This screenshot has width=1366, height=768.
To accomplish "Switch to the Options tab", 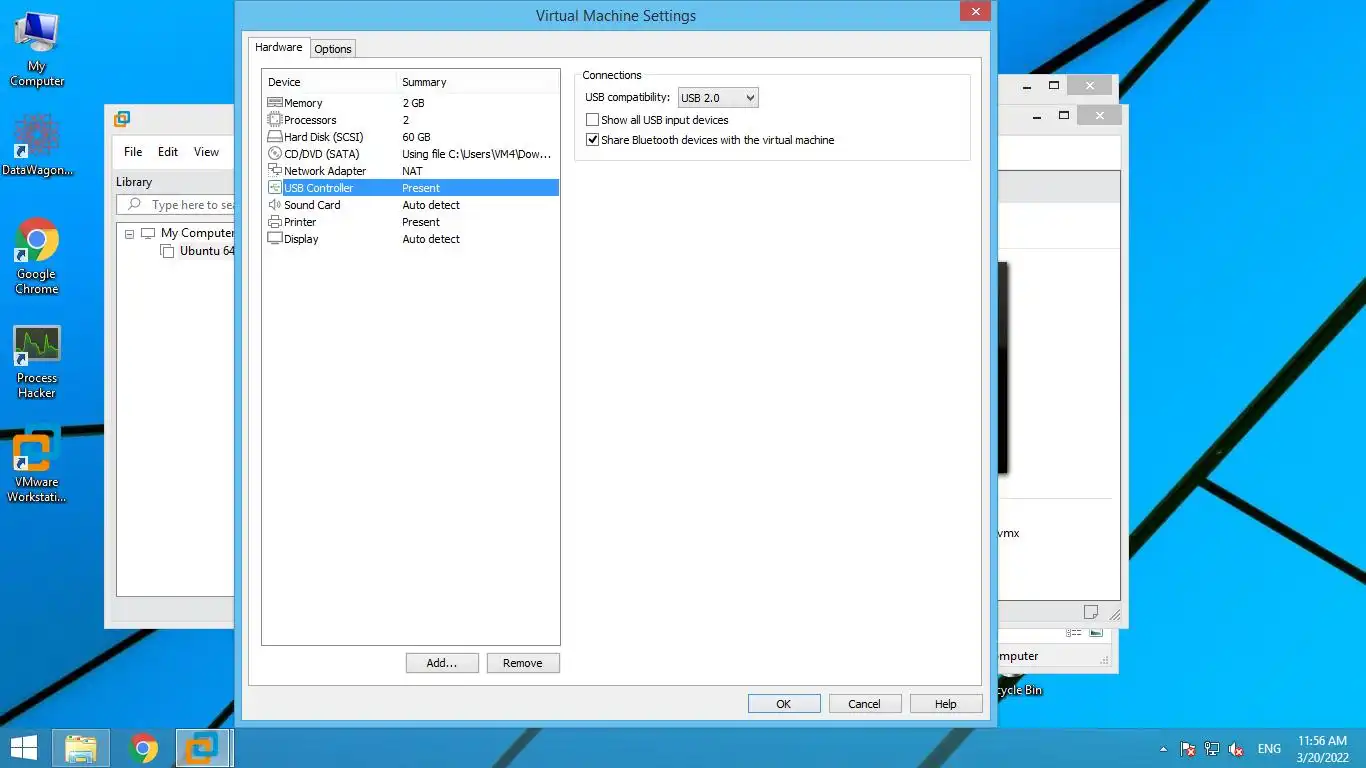I will click(x=333, y=49).
